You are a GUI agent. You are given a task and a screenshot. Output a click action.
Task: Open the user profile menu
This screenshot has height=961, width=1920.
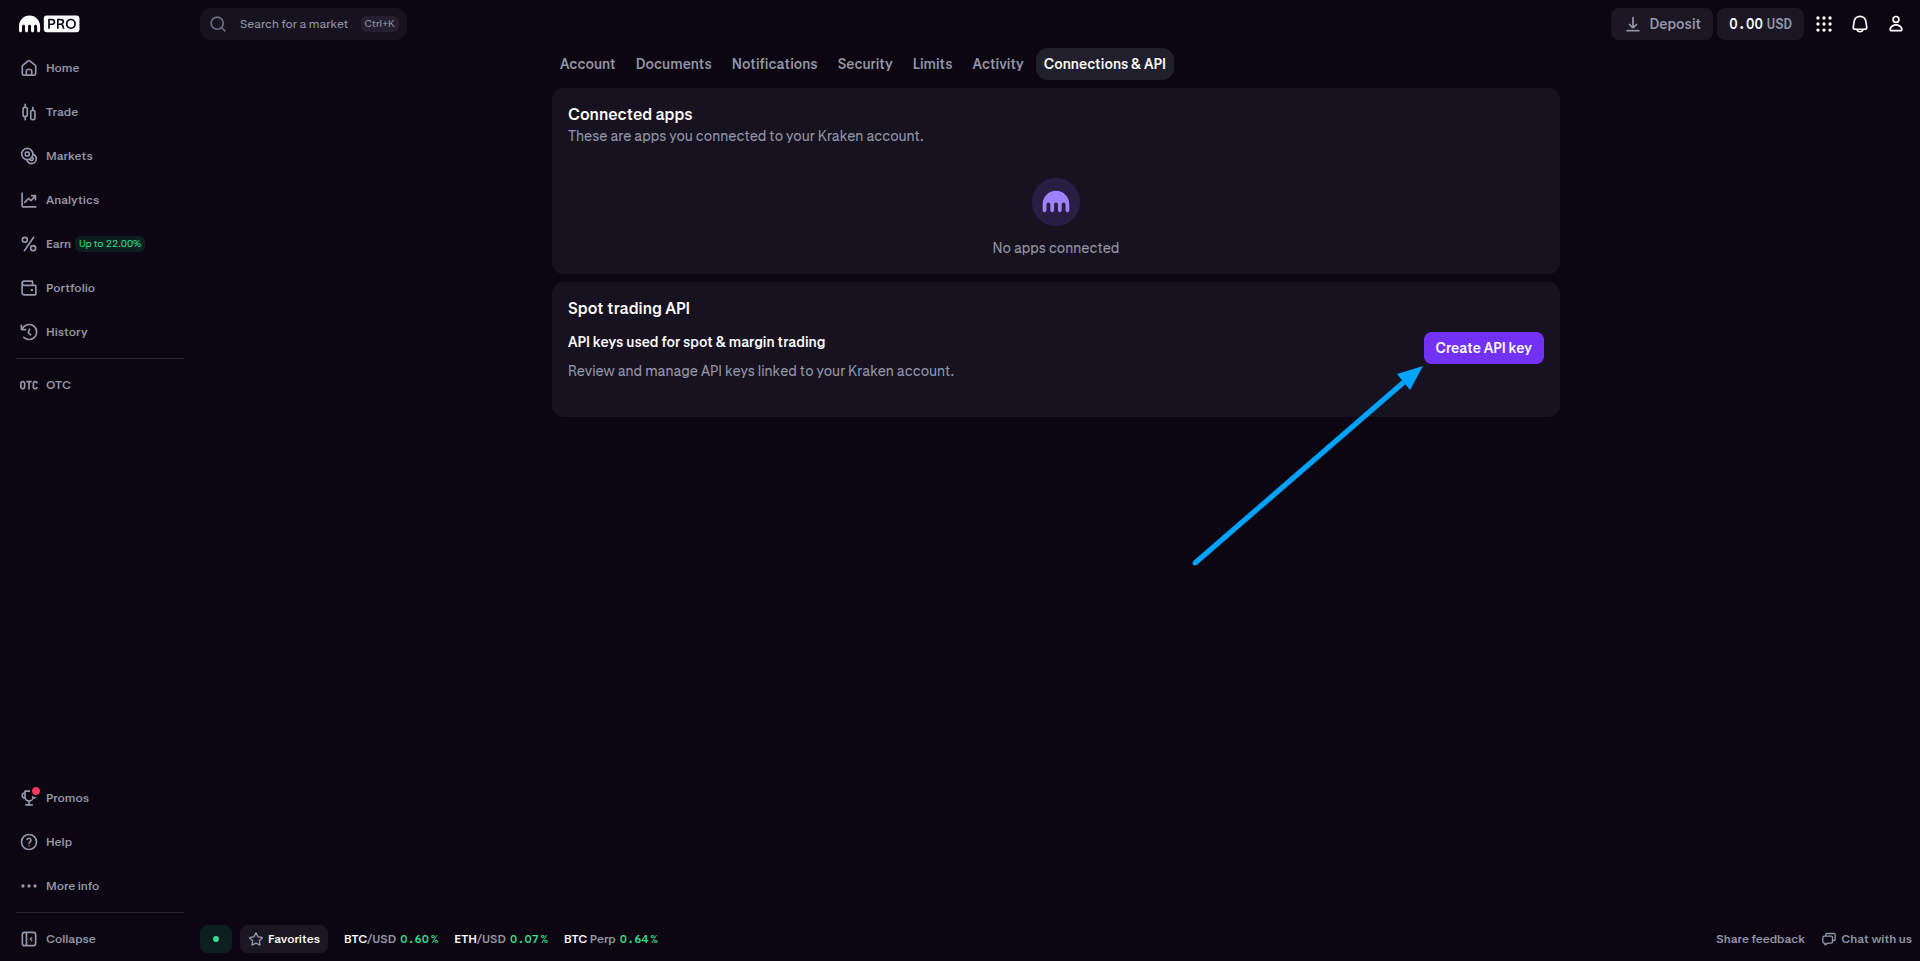point(1896,24)
